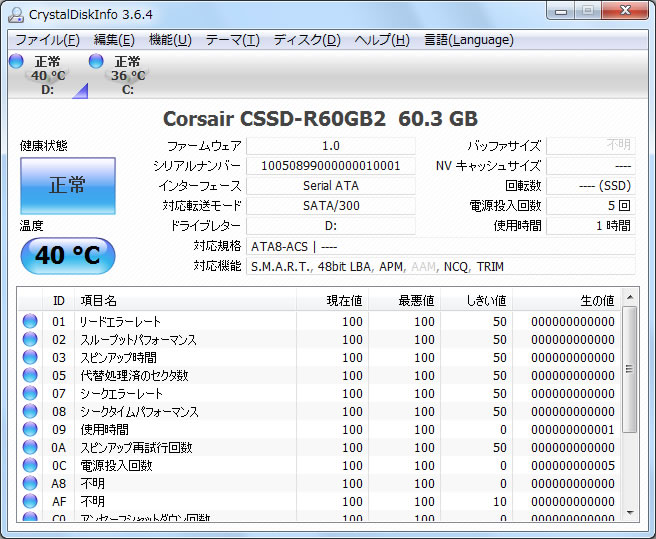Viewport: 656px width, 539px height.
Task: Click the 電源投入回数 value 5 回
Action: 591,206
